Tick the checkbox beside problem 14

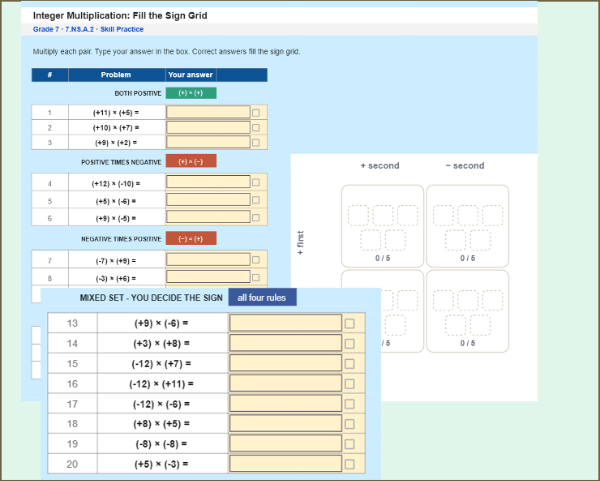(349, 344)
